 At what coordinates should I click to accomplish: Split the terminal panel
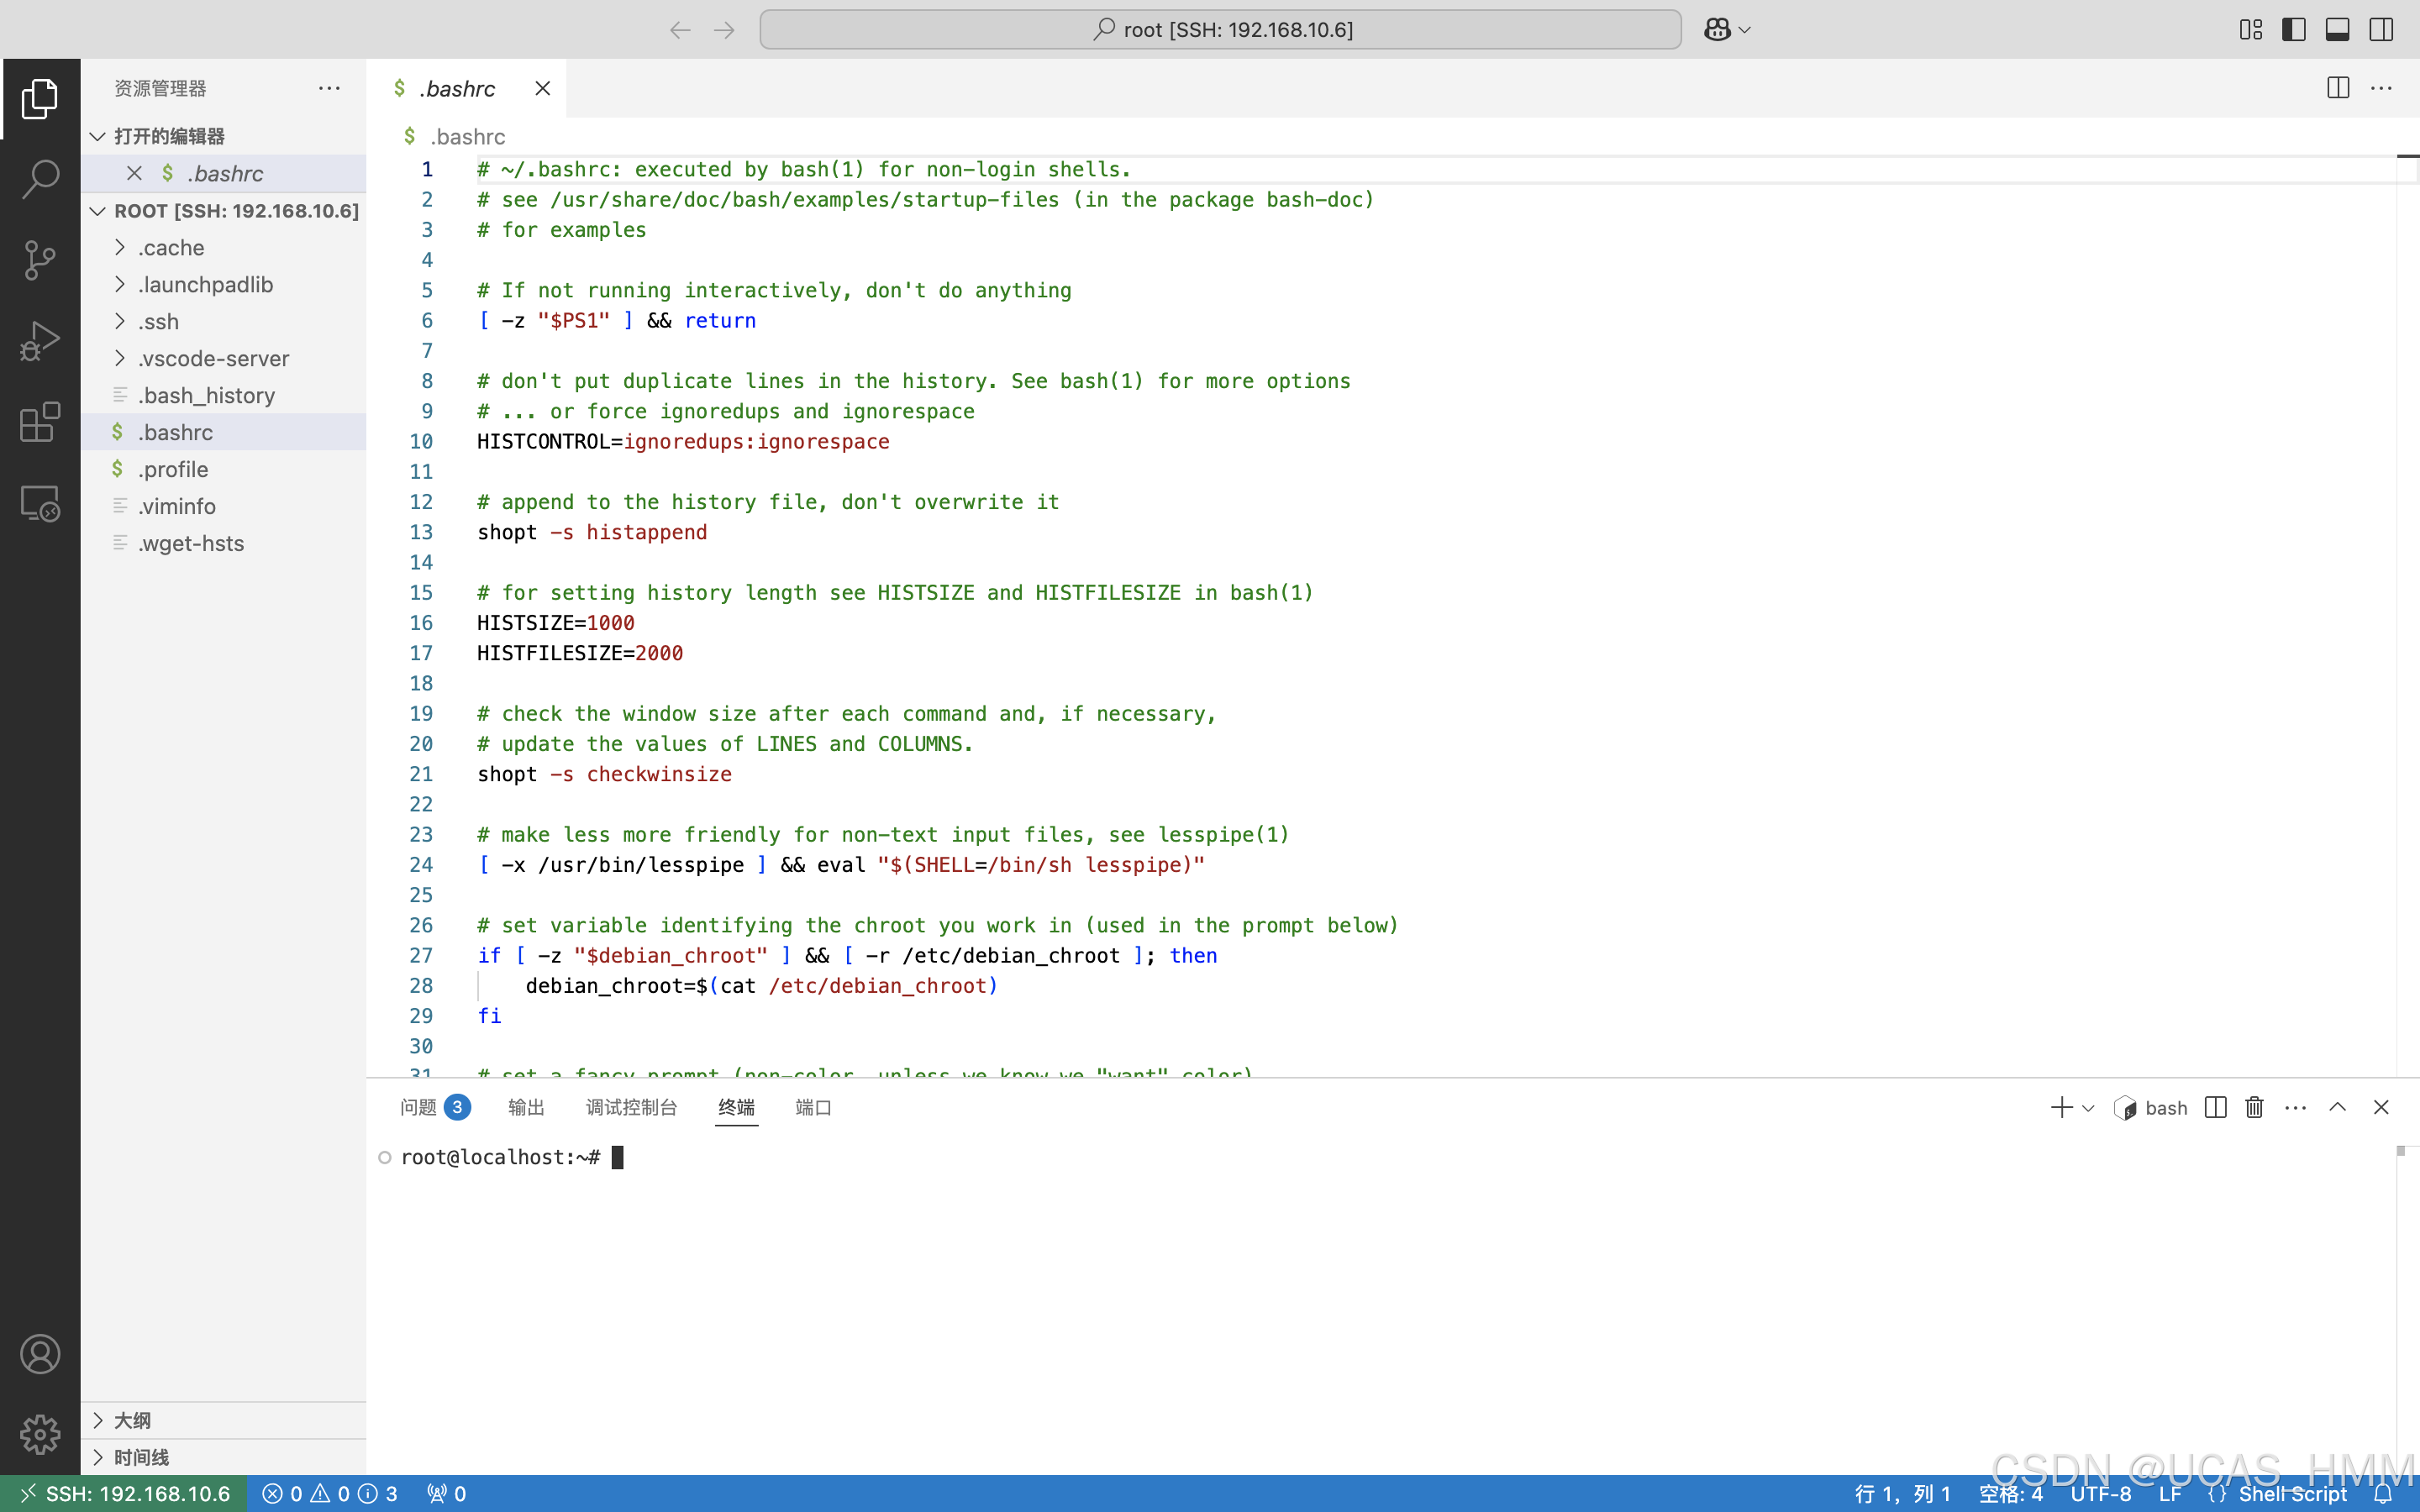tap(2215, 1107)
